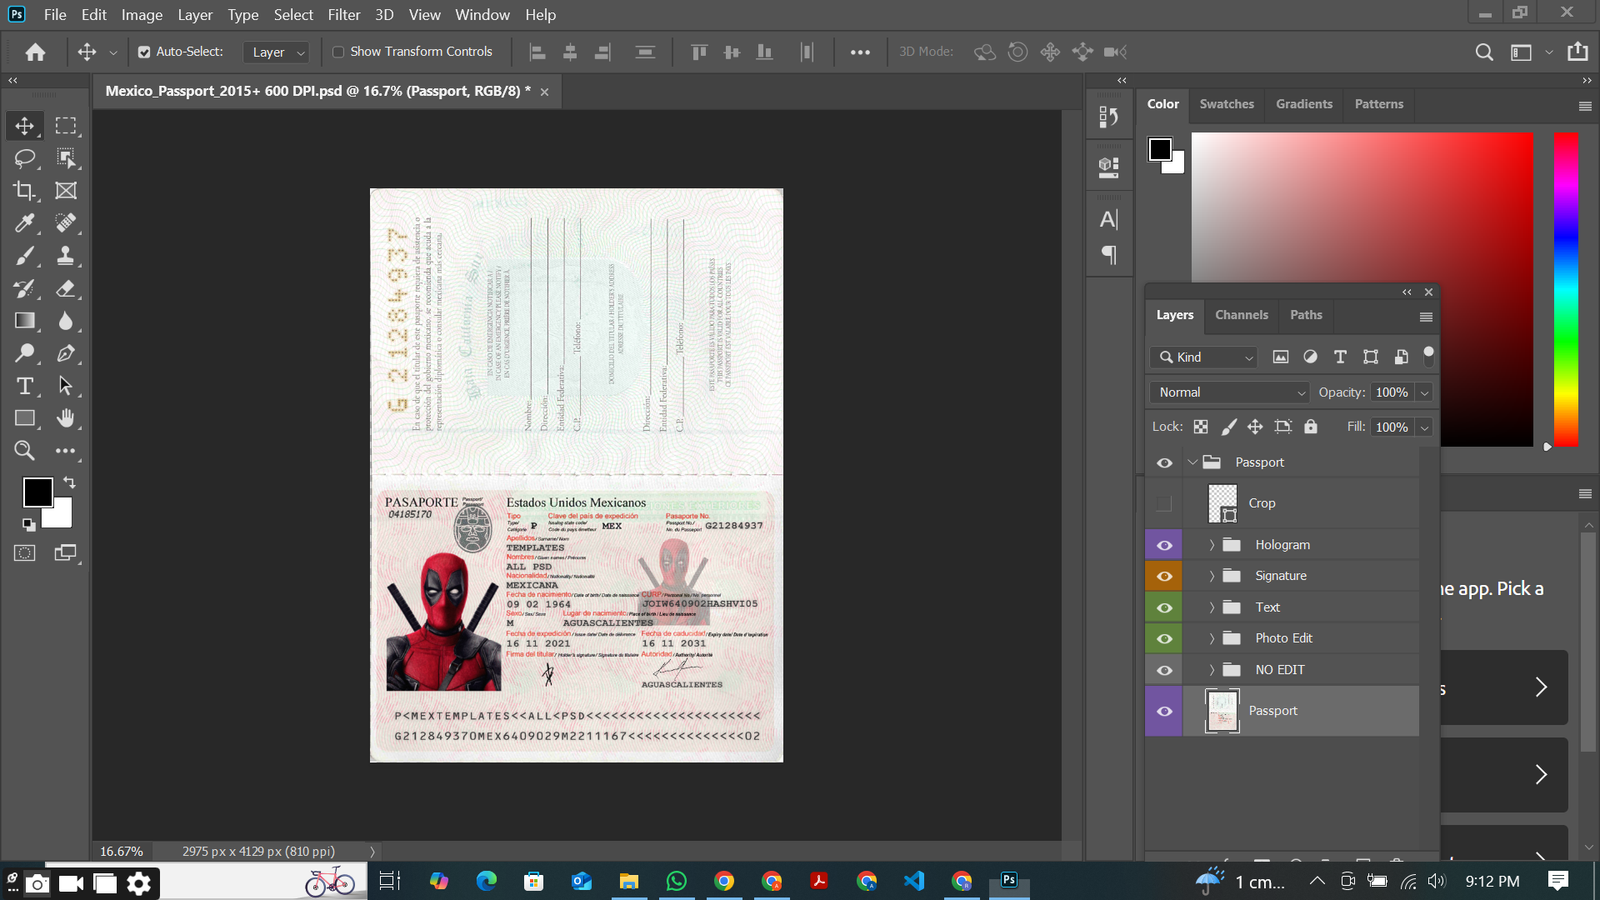This screenshot has height=900, width=1600.
Task: Hide the Photo Edit group
Action: pos(1164,639)
